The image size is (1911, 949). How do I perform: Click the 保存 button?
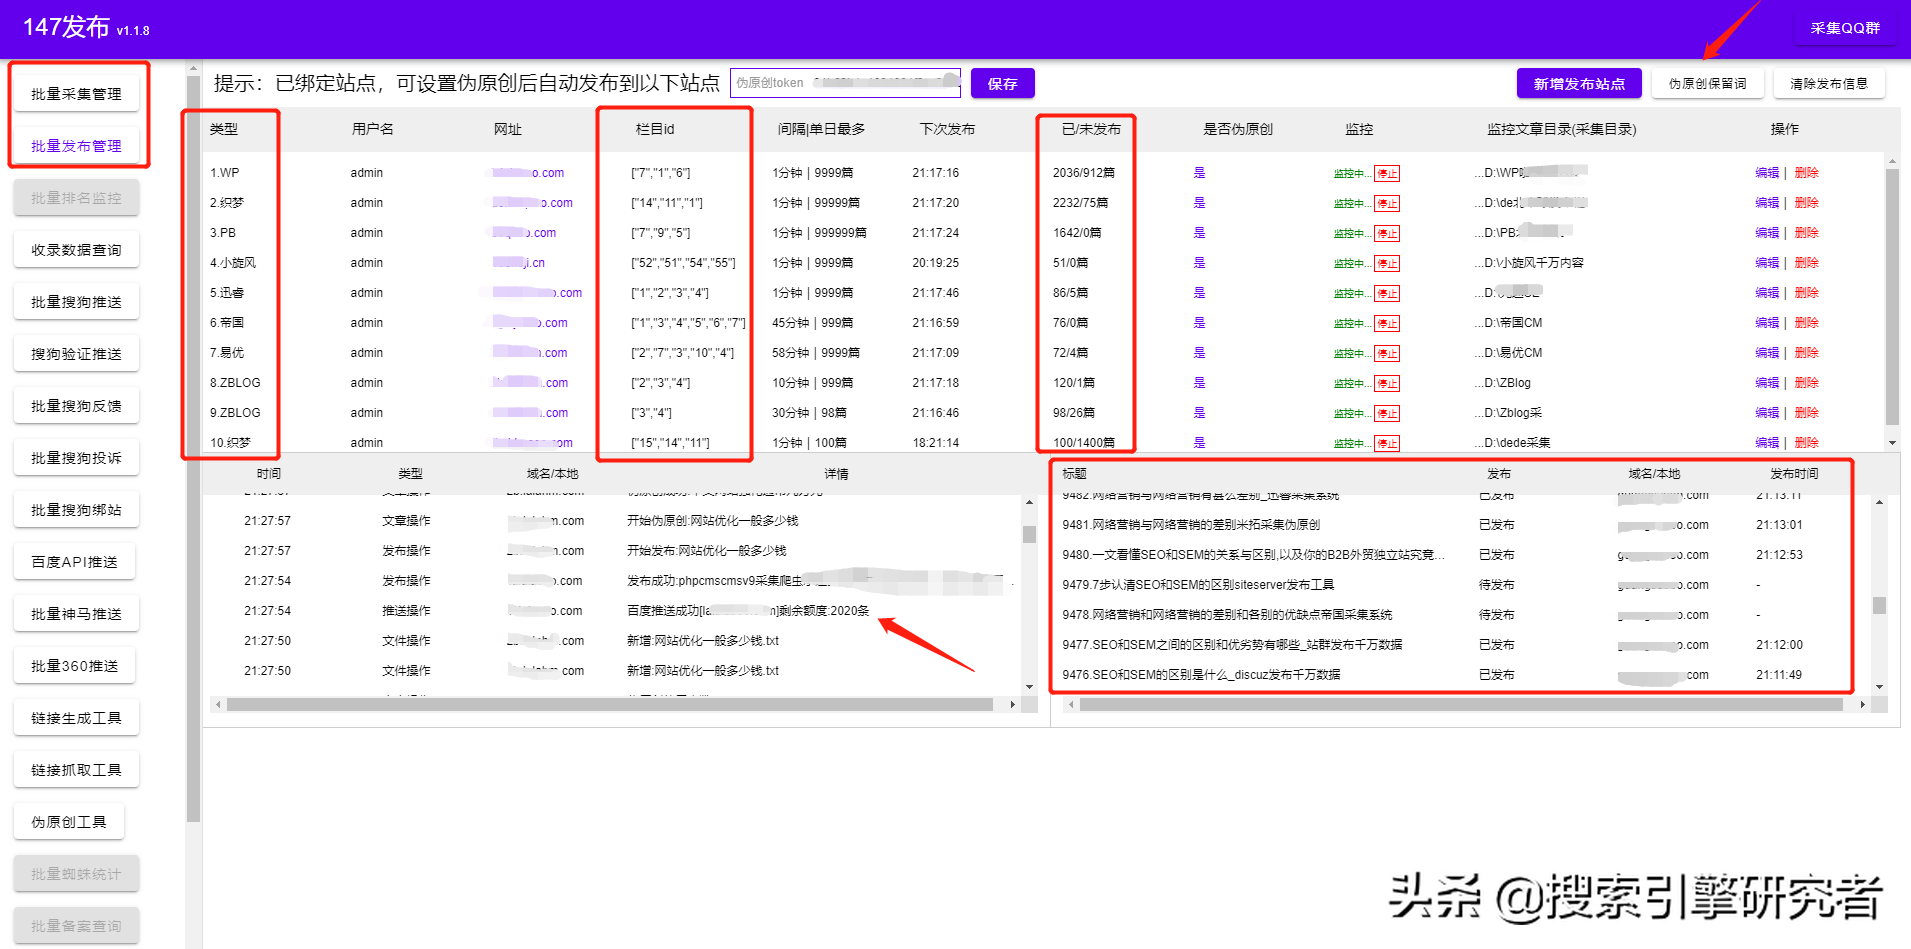pyautogui.click(x=1002, y=84)
